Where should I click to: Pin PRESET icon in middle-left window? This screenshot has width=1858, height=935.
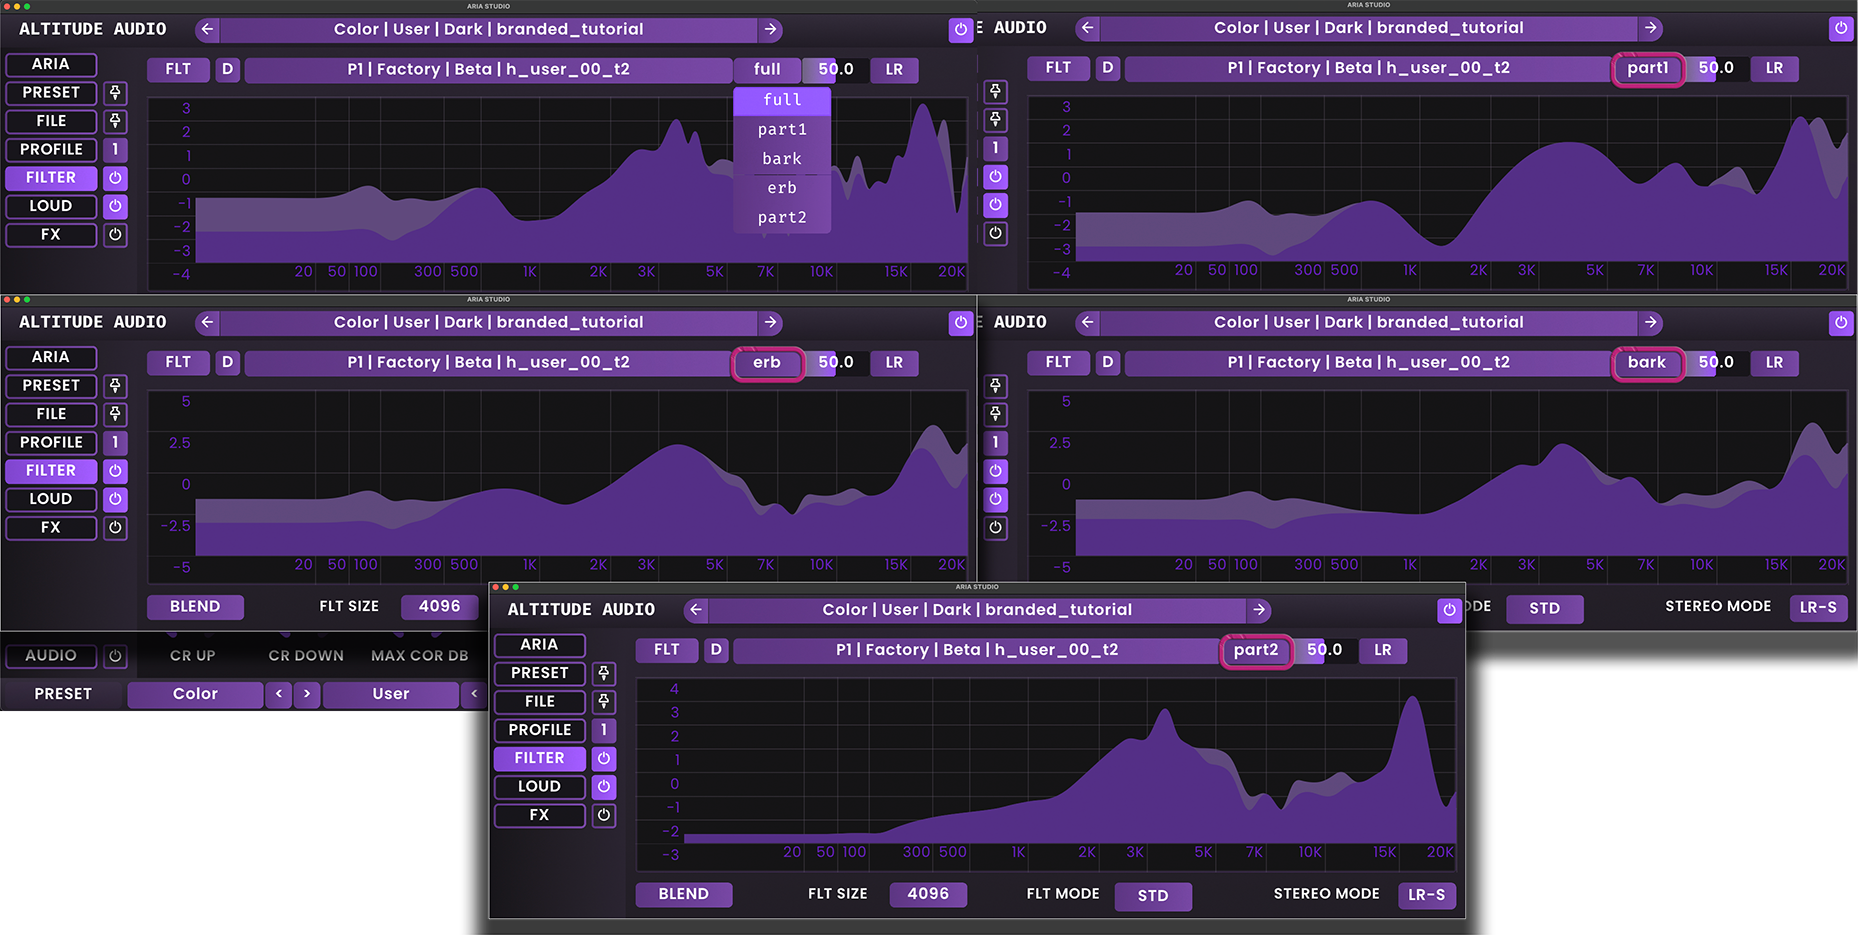point(115,386)
